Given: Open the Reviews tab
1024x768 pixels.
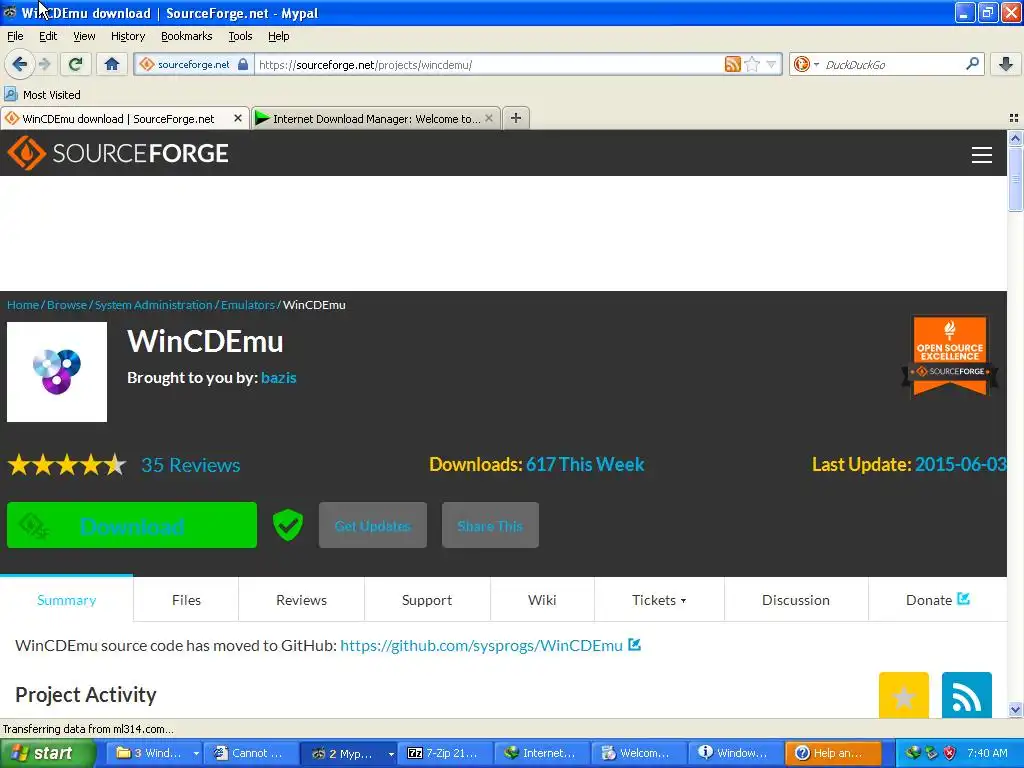Looking at the screenshot, I should (x=301, y=600).
